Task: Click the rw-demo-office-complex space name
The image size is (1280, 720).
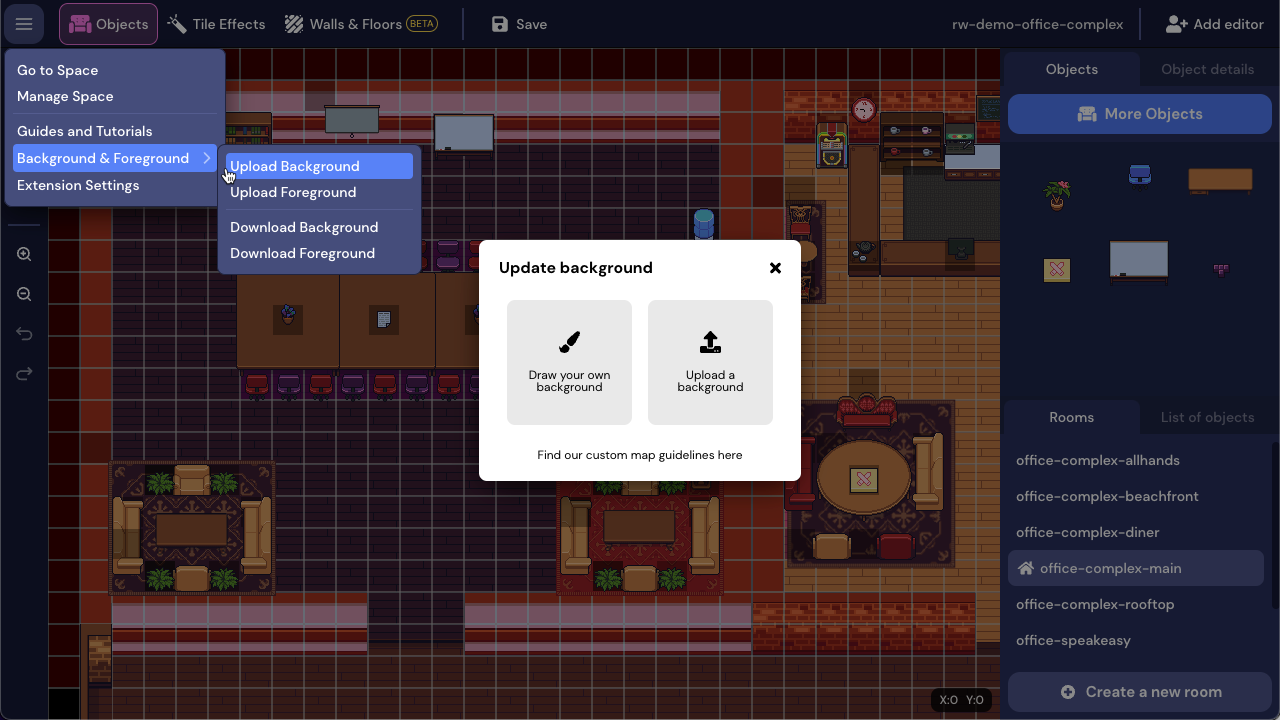Action: point(1037,24)
